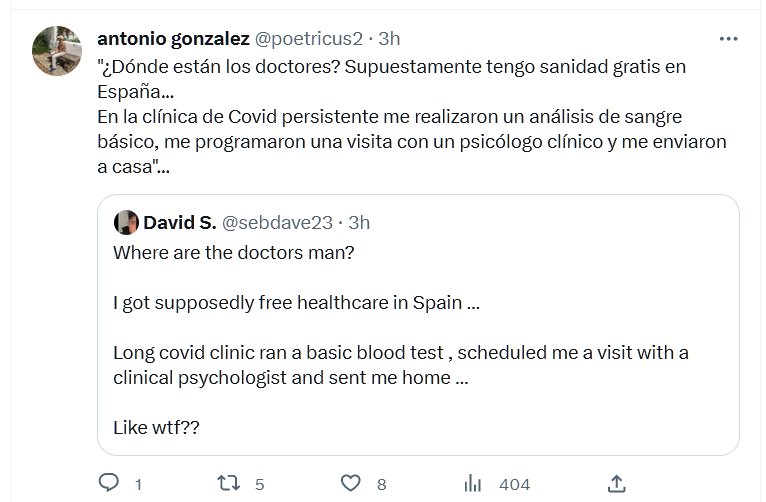This screenshot has width=766, height=502.
Task: Open the three-dot more options menu
Action: [729, 39]
